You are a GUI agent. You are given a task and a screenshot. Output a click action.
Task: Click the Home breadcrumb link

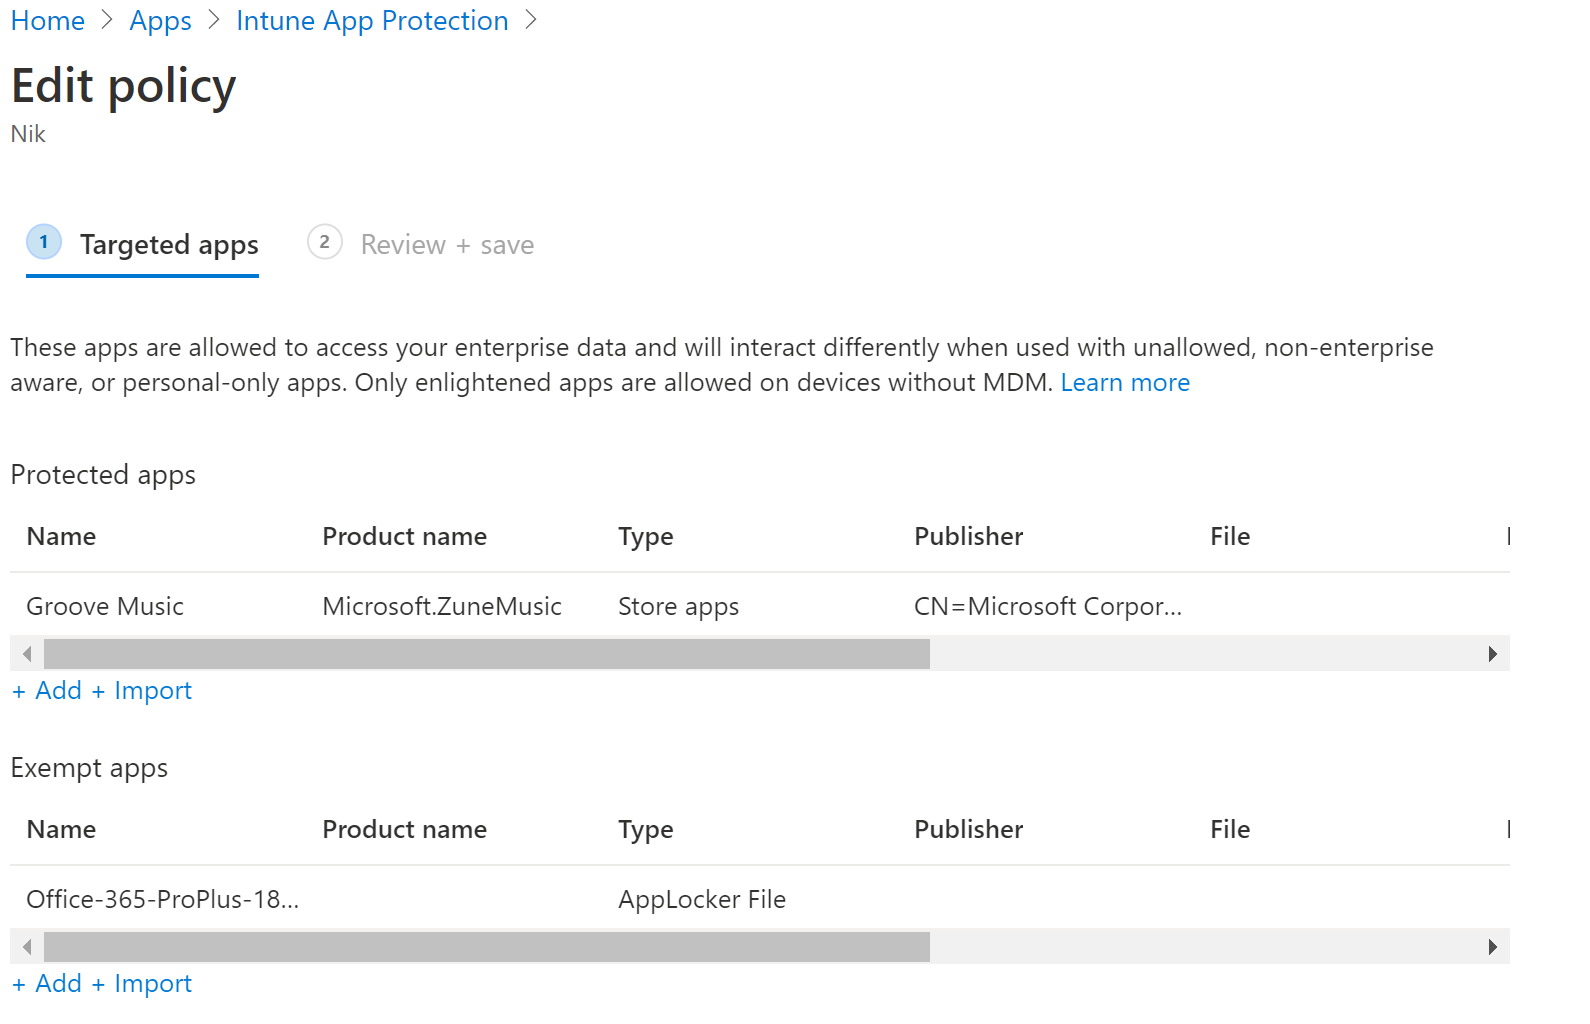[x=47, y=20]
